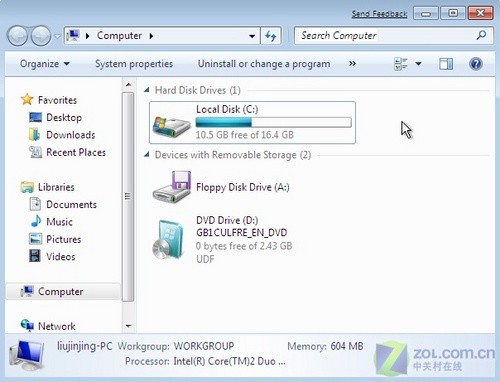Click Local Disk (C:) usage bar
This screenshot has width=500, height=382.
273,123
